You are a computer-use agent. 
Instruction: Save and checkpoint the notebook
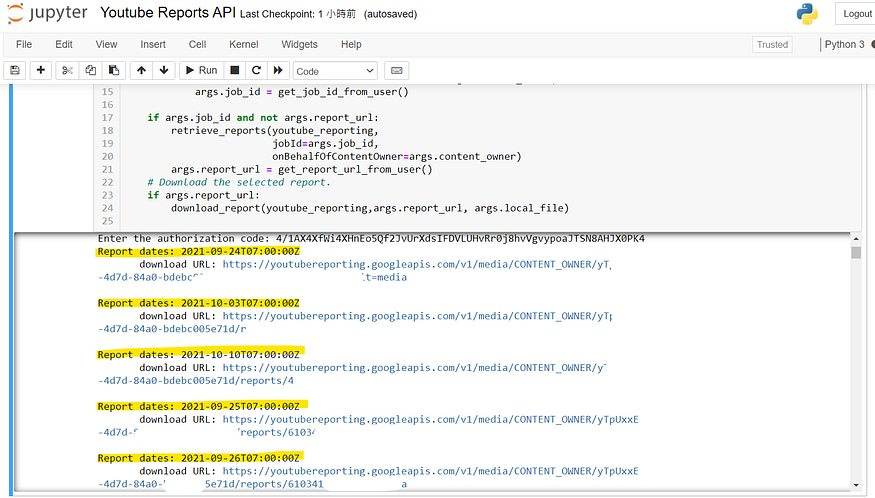(x=15, y=70)
